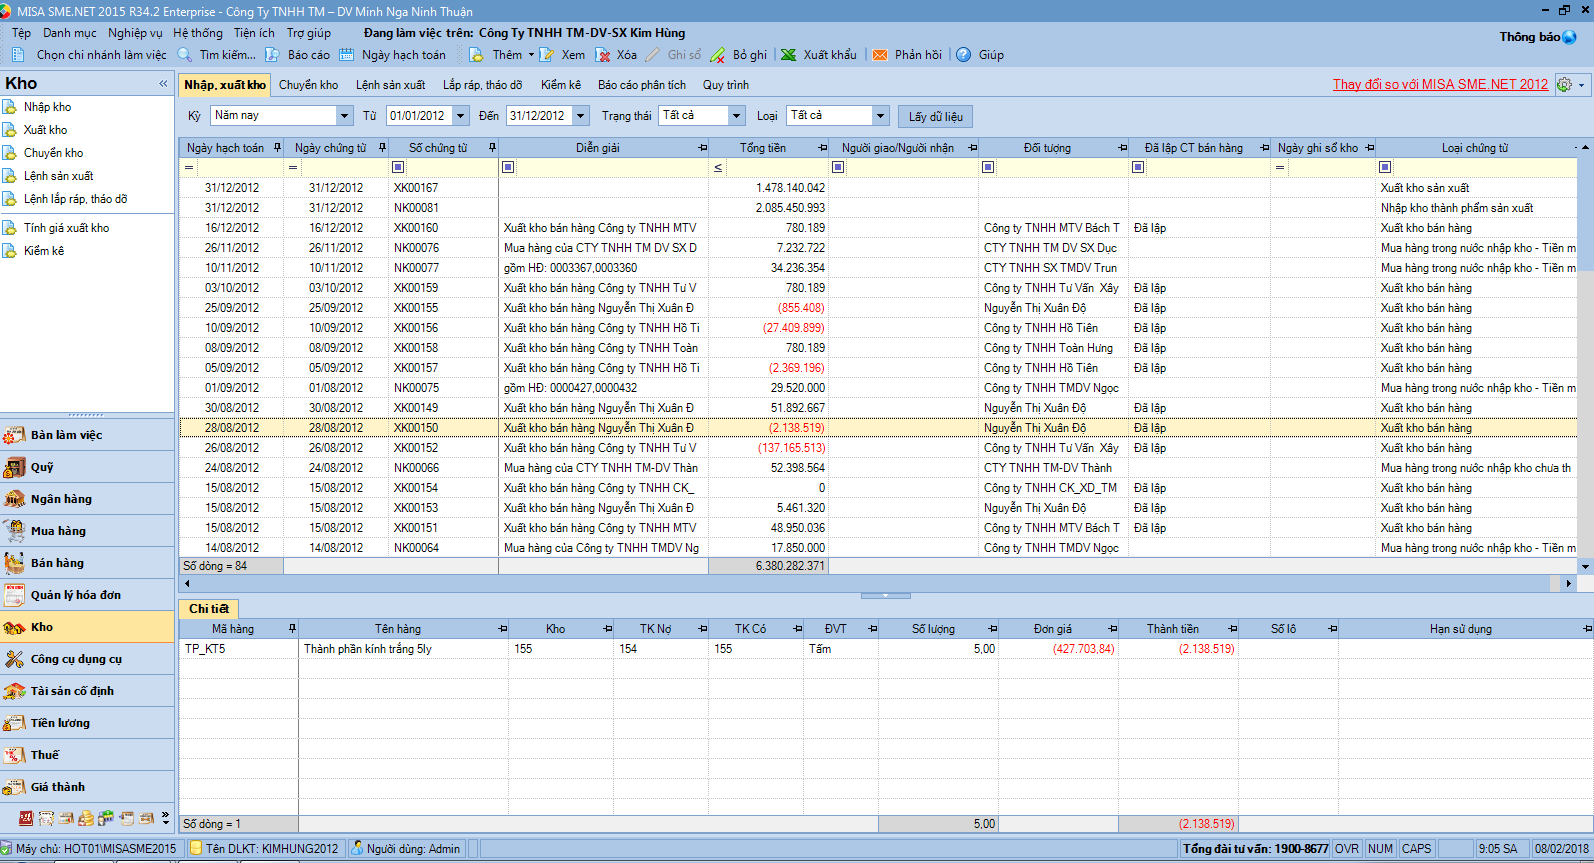
Task: Open the Quỹ cash module
Action: (x=87, y=467)
